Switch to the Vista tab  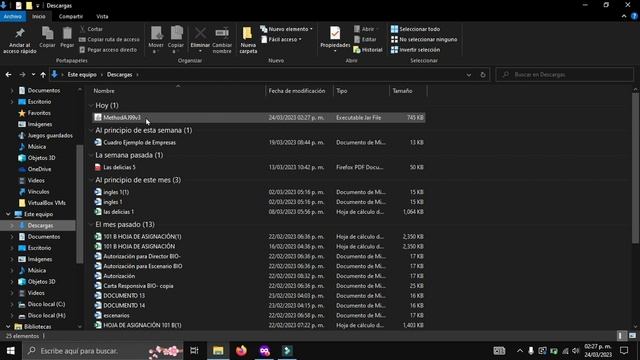click(102, 17)
